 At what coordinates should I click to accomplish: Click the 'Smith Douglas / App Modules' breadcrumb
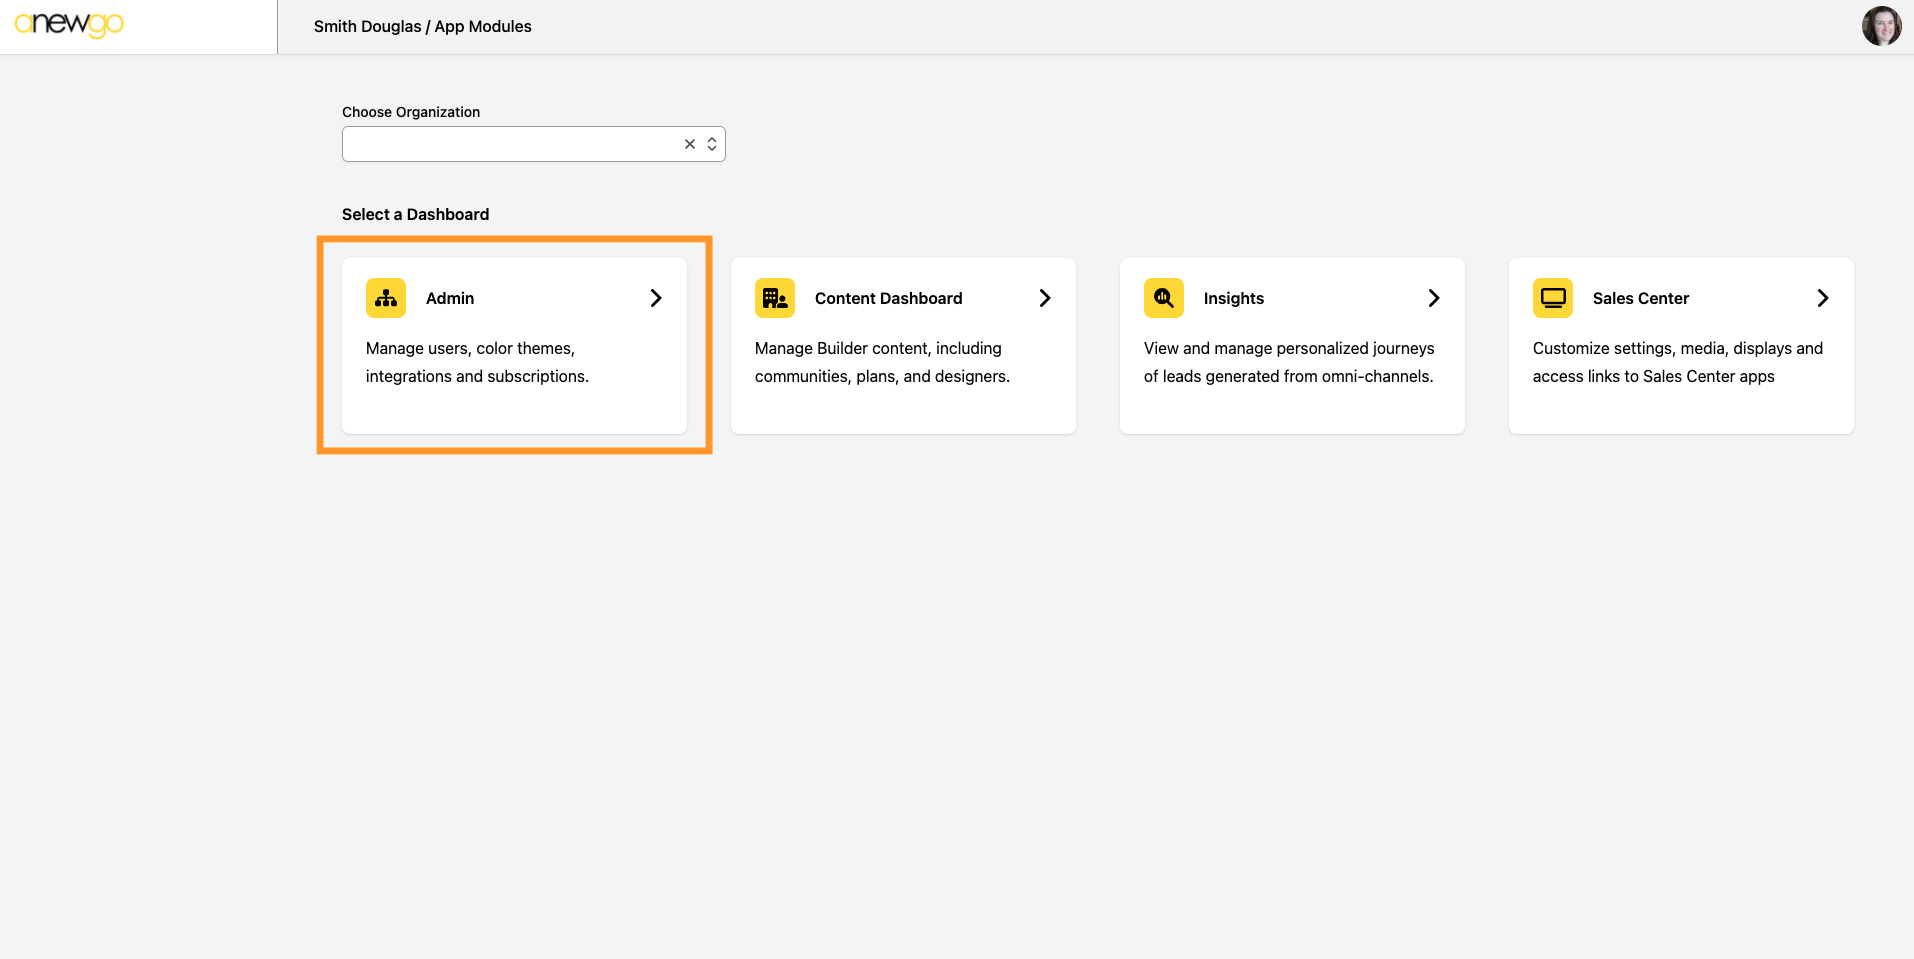[423, 26]
